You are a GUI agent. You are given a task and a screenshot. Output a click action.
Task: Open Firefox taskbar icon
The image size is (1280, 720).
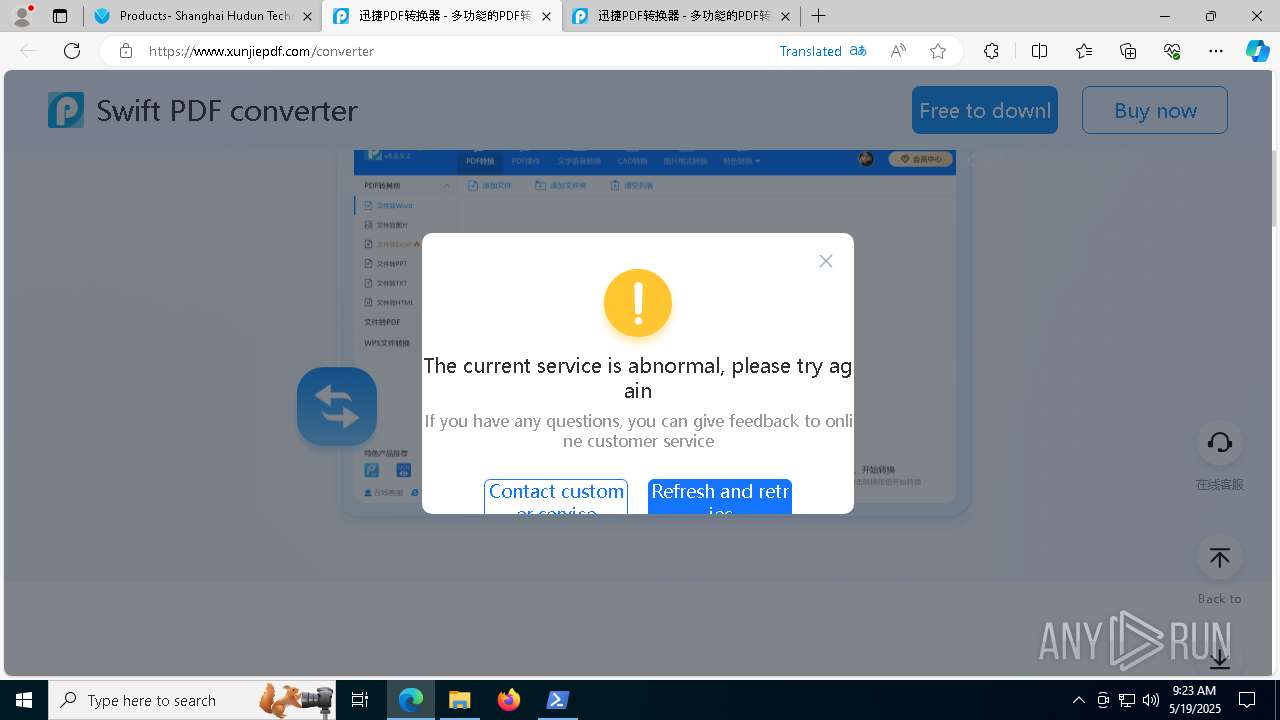[509, 700]
